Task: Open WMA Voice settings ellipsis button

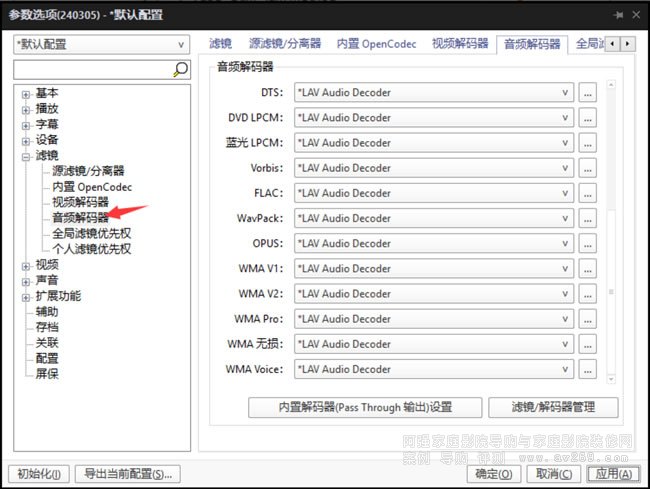Action: (x=587, y=369)
